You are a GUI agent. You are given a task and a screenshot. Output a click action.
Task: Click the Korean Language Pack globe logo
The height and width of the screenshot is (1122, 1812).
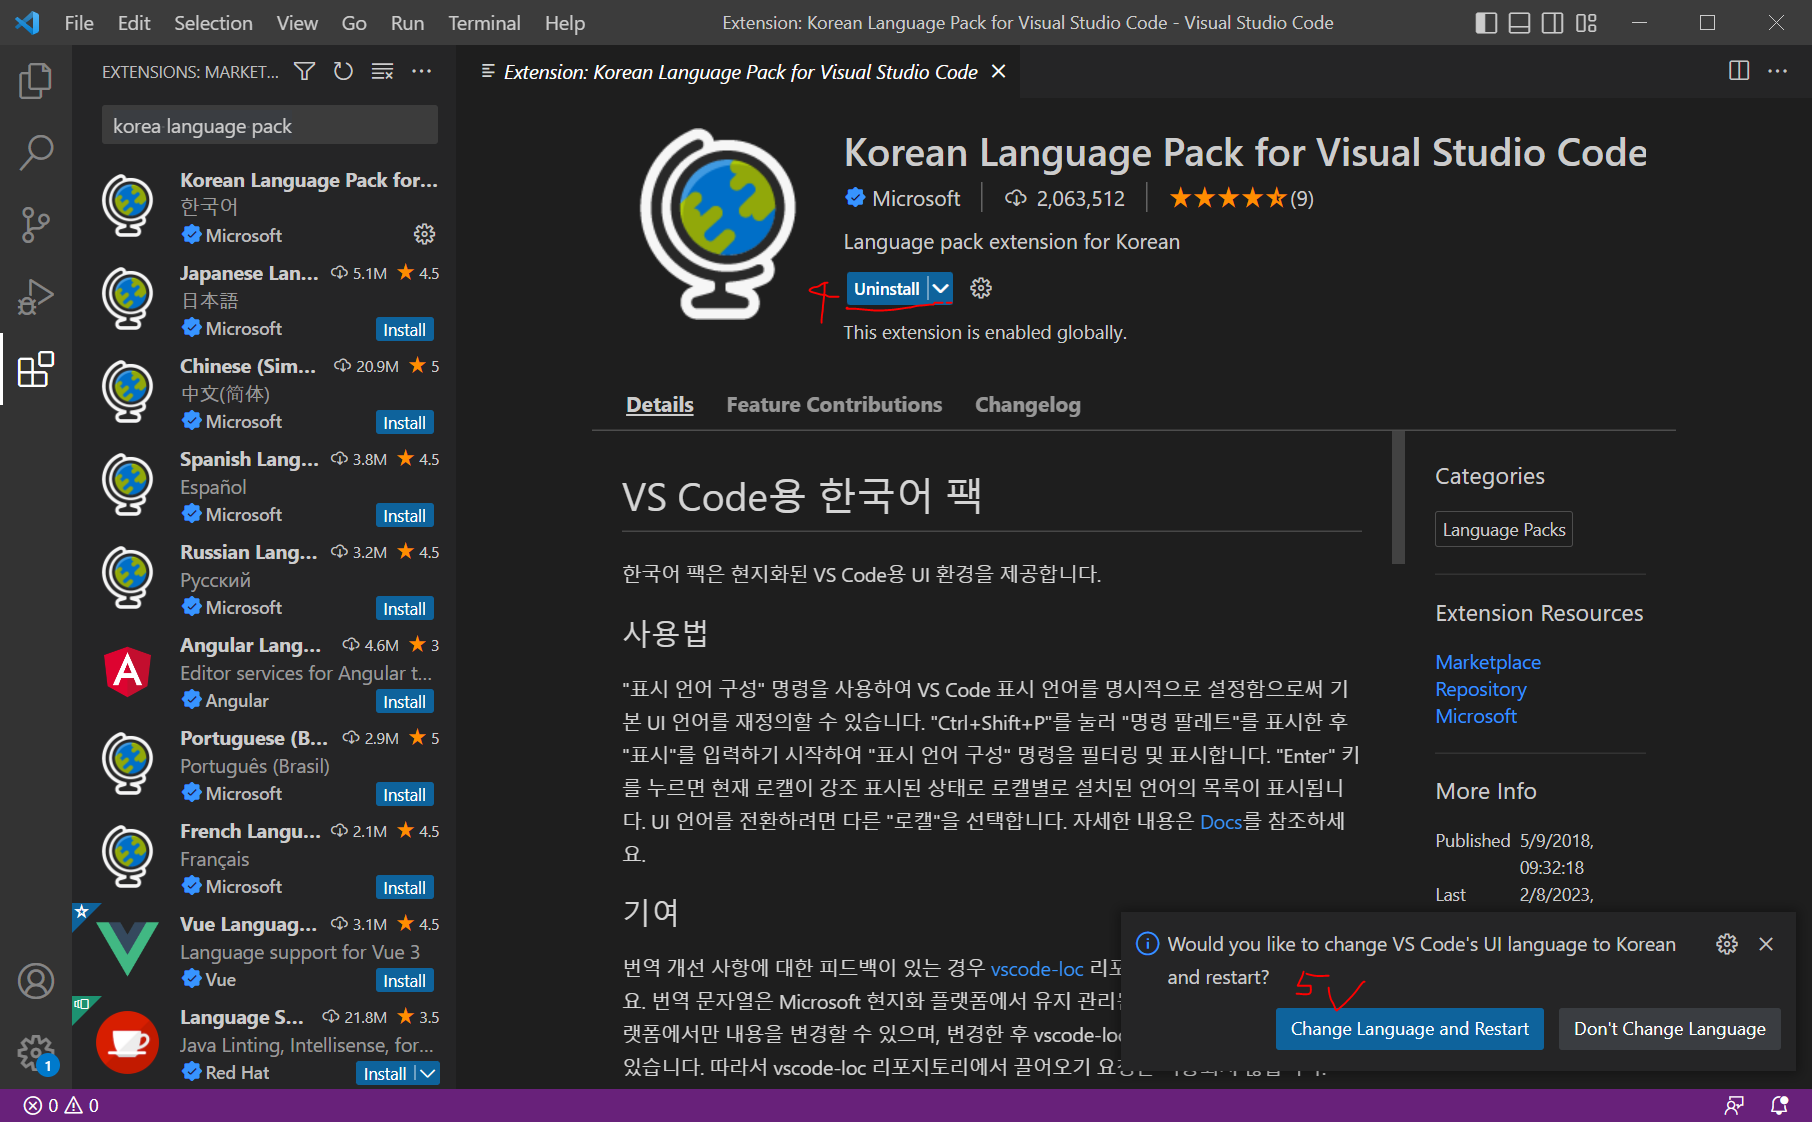tap(718, 224)
